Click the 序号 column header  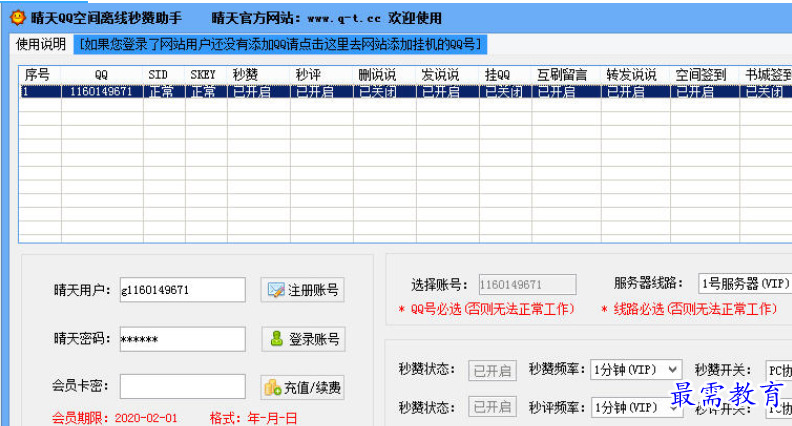click(40, 75)
